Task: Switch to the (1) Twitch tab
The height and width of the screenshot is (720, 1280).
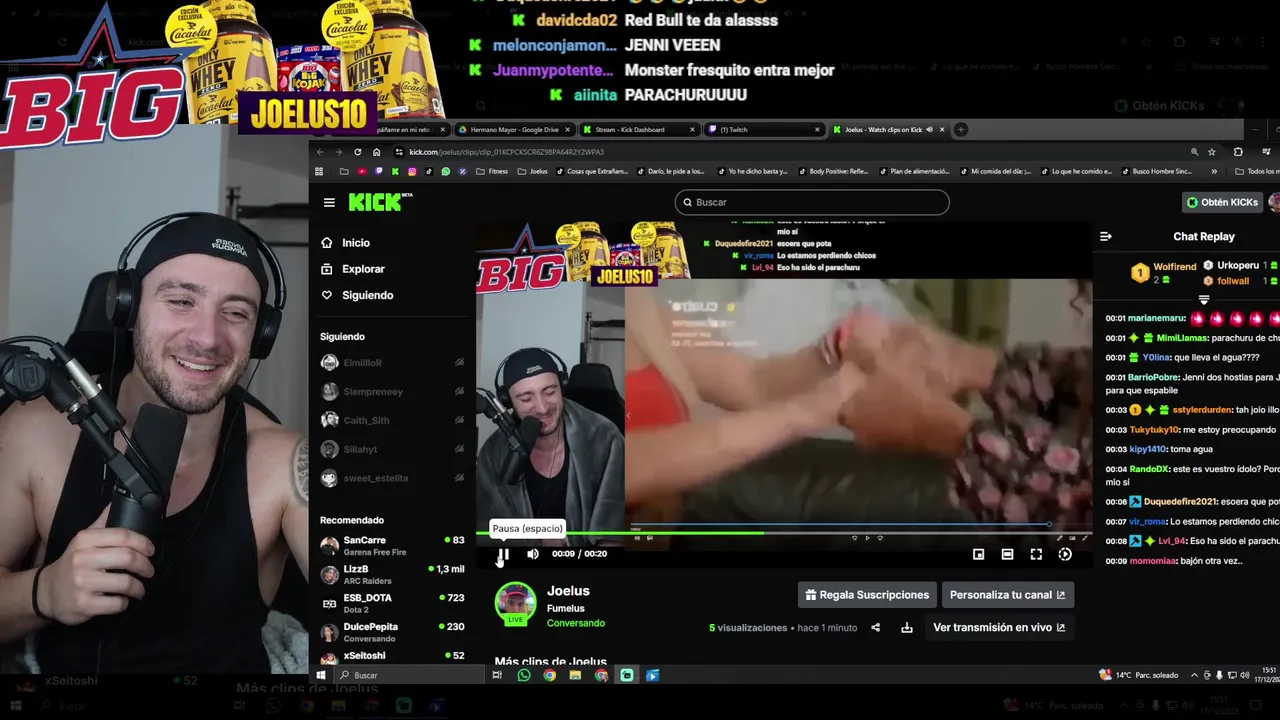Action: (x=762, y=129)
